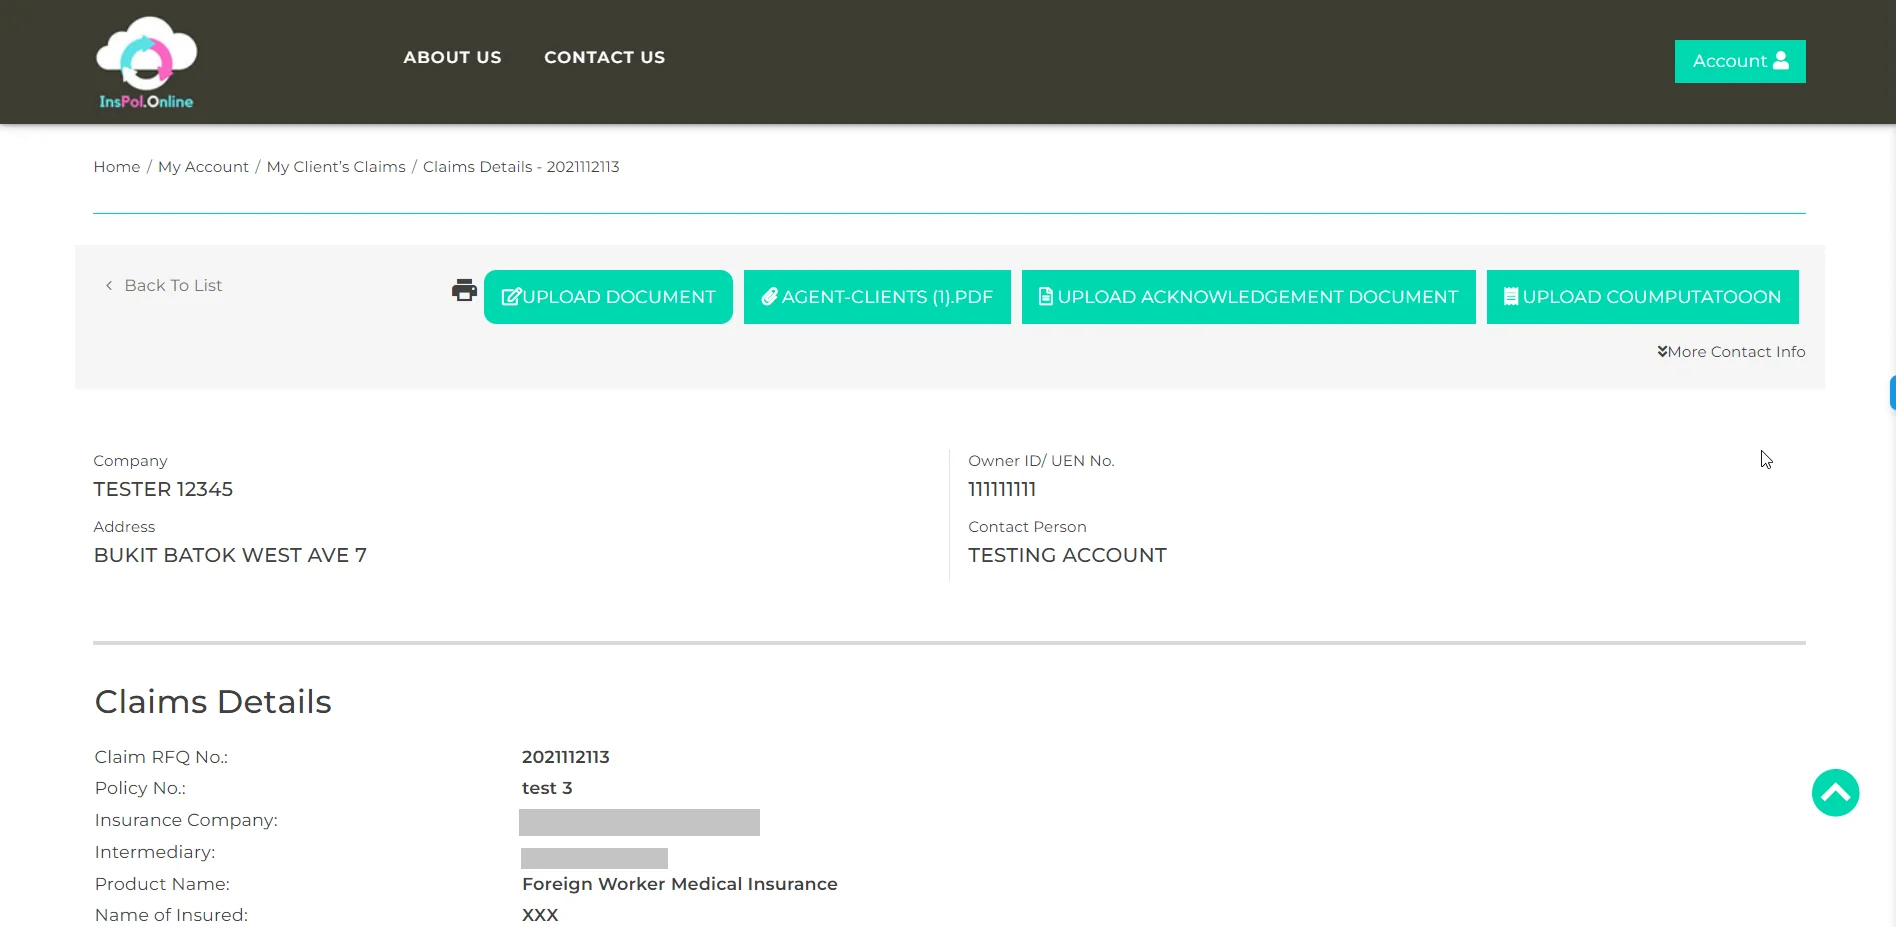
Task: Navigate to My Client's Claims breadcrumb
Action: (336, 167)
